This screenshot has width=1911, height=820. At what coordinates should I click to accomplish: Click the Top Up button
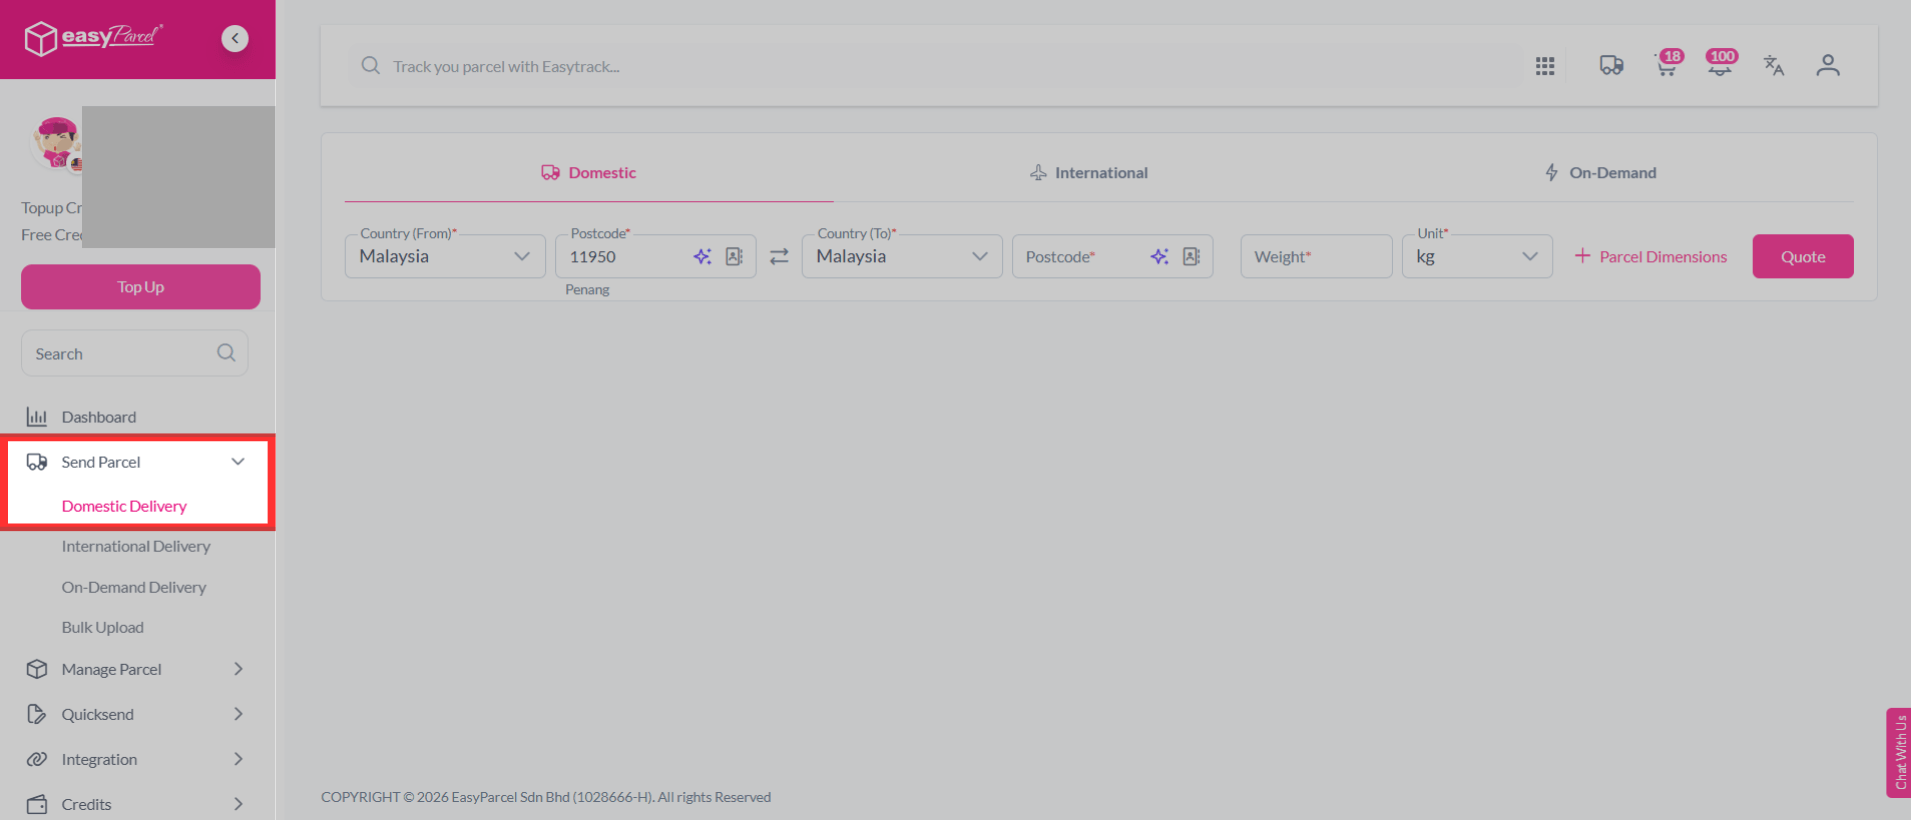pyautogui.click(x=141, y=287)
